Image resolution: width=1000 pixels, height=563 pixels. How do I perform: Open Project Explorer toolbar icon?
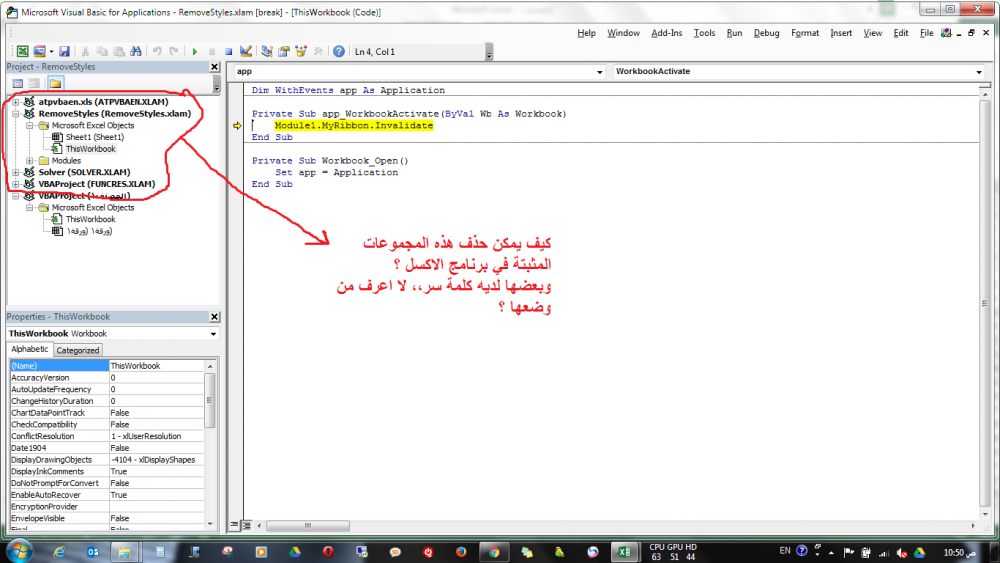point(267,52)
